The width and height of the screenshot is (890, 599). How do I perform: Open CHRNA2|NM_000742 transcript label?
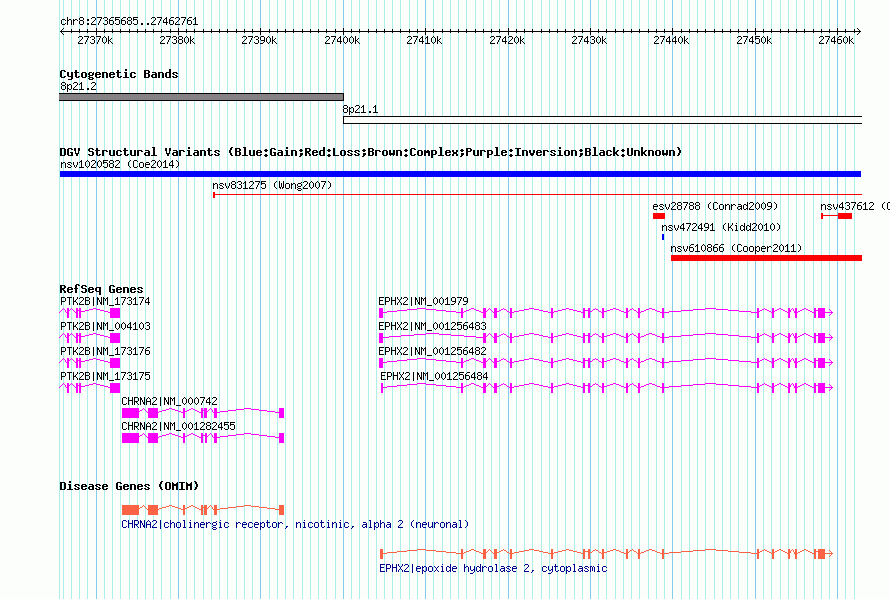point(169,401)
